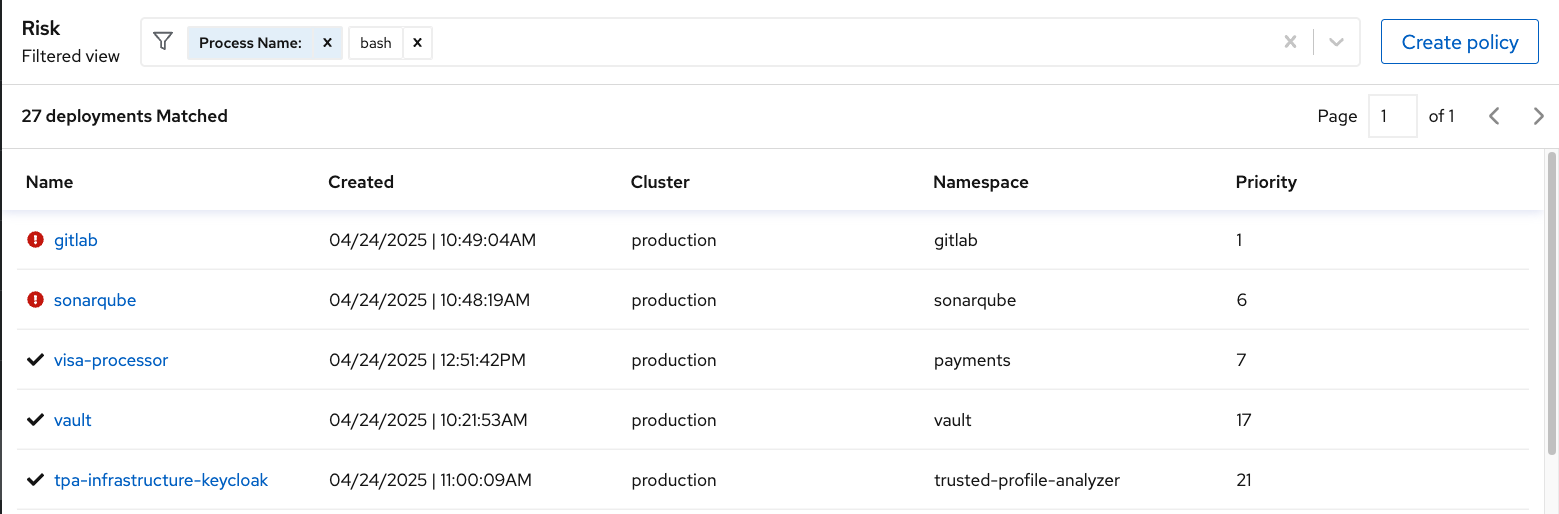The image size is (1559, 514).
Task: Sort table by Priority column
Action: 1266,182
